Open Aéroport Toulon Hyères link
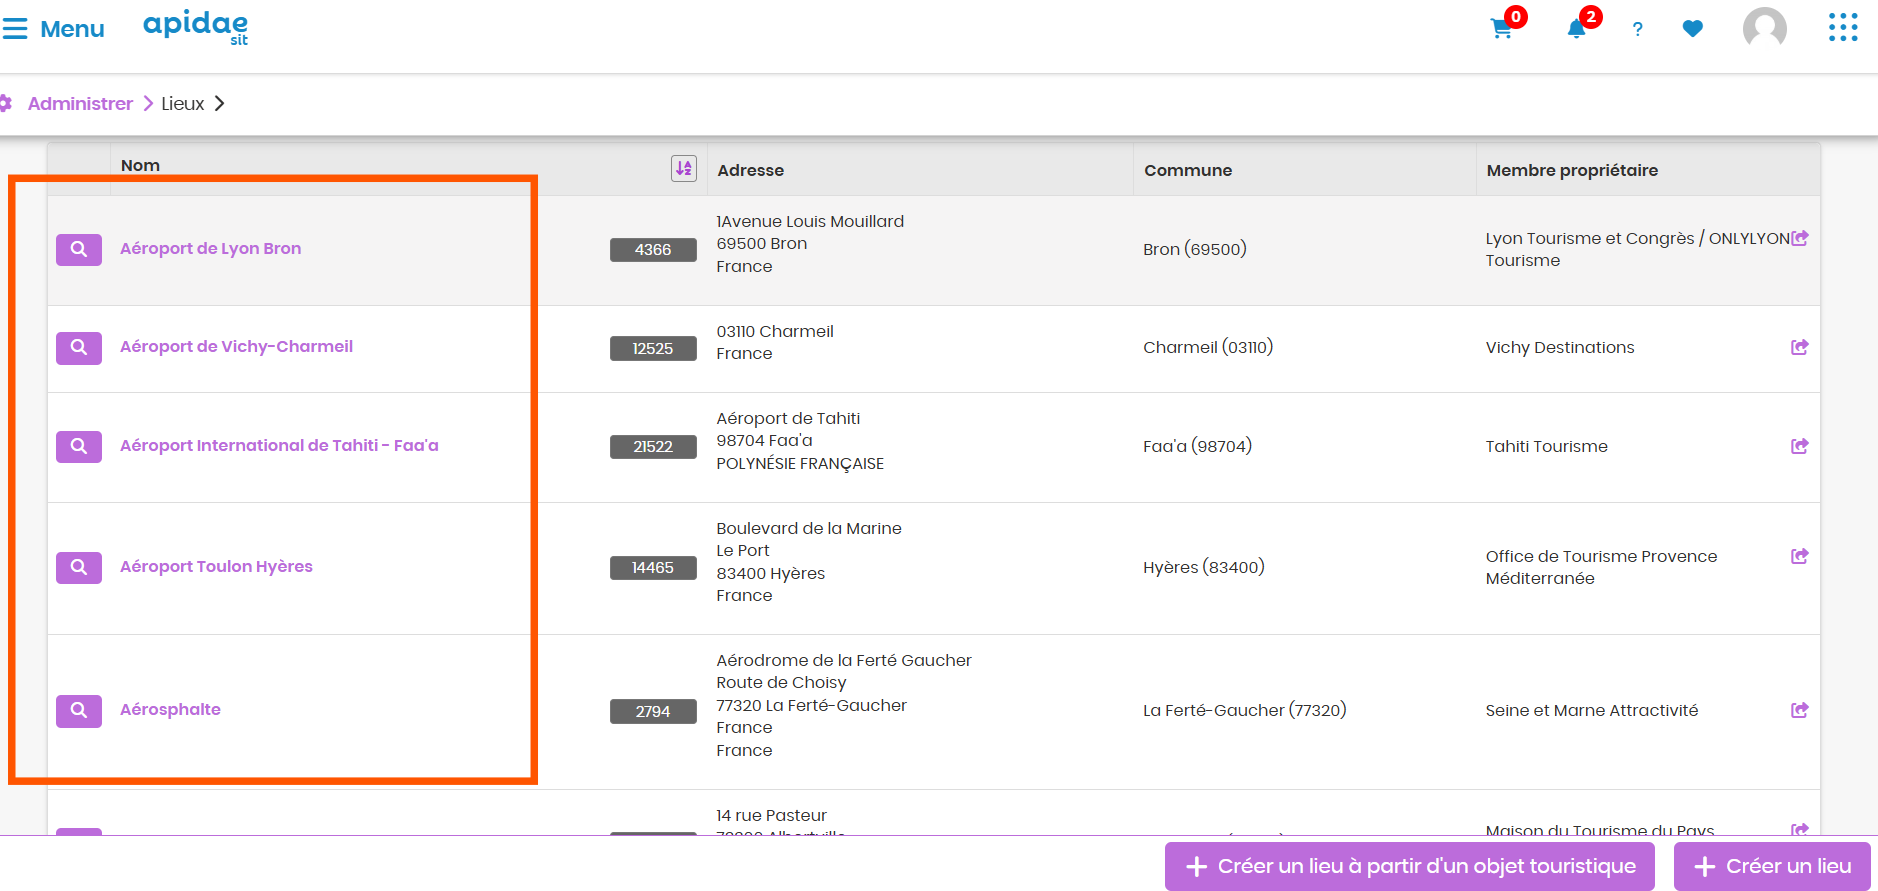Screen dimensions: 1878x891 216,566
